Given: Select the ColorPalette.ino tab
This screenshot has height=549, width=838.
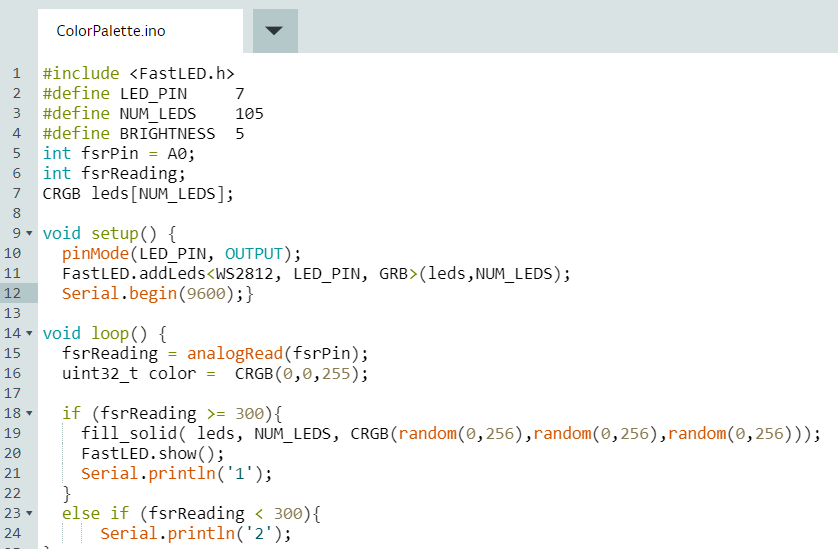Looking at the screenshot, I should point(140,31).
